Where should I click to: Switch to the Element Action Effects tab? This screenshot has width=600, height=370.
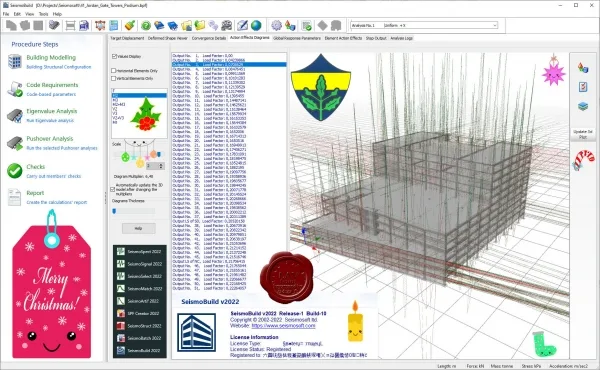point(343,38)
